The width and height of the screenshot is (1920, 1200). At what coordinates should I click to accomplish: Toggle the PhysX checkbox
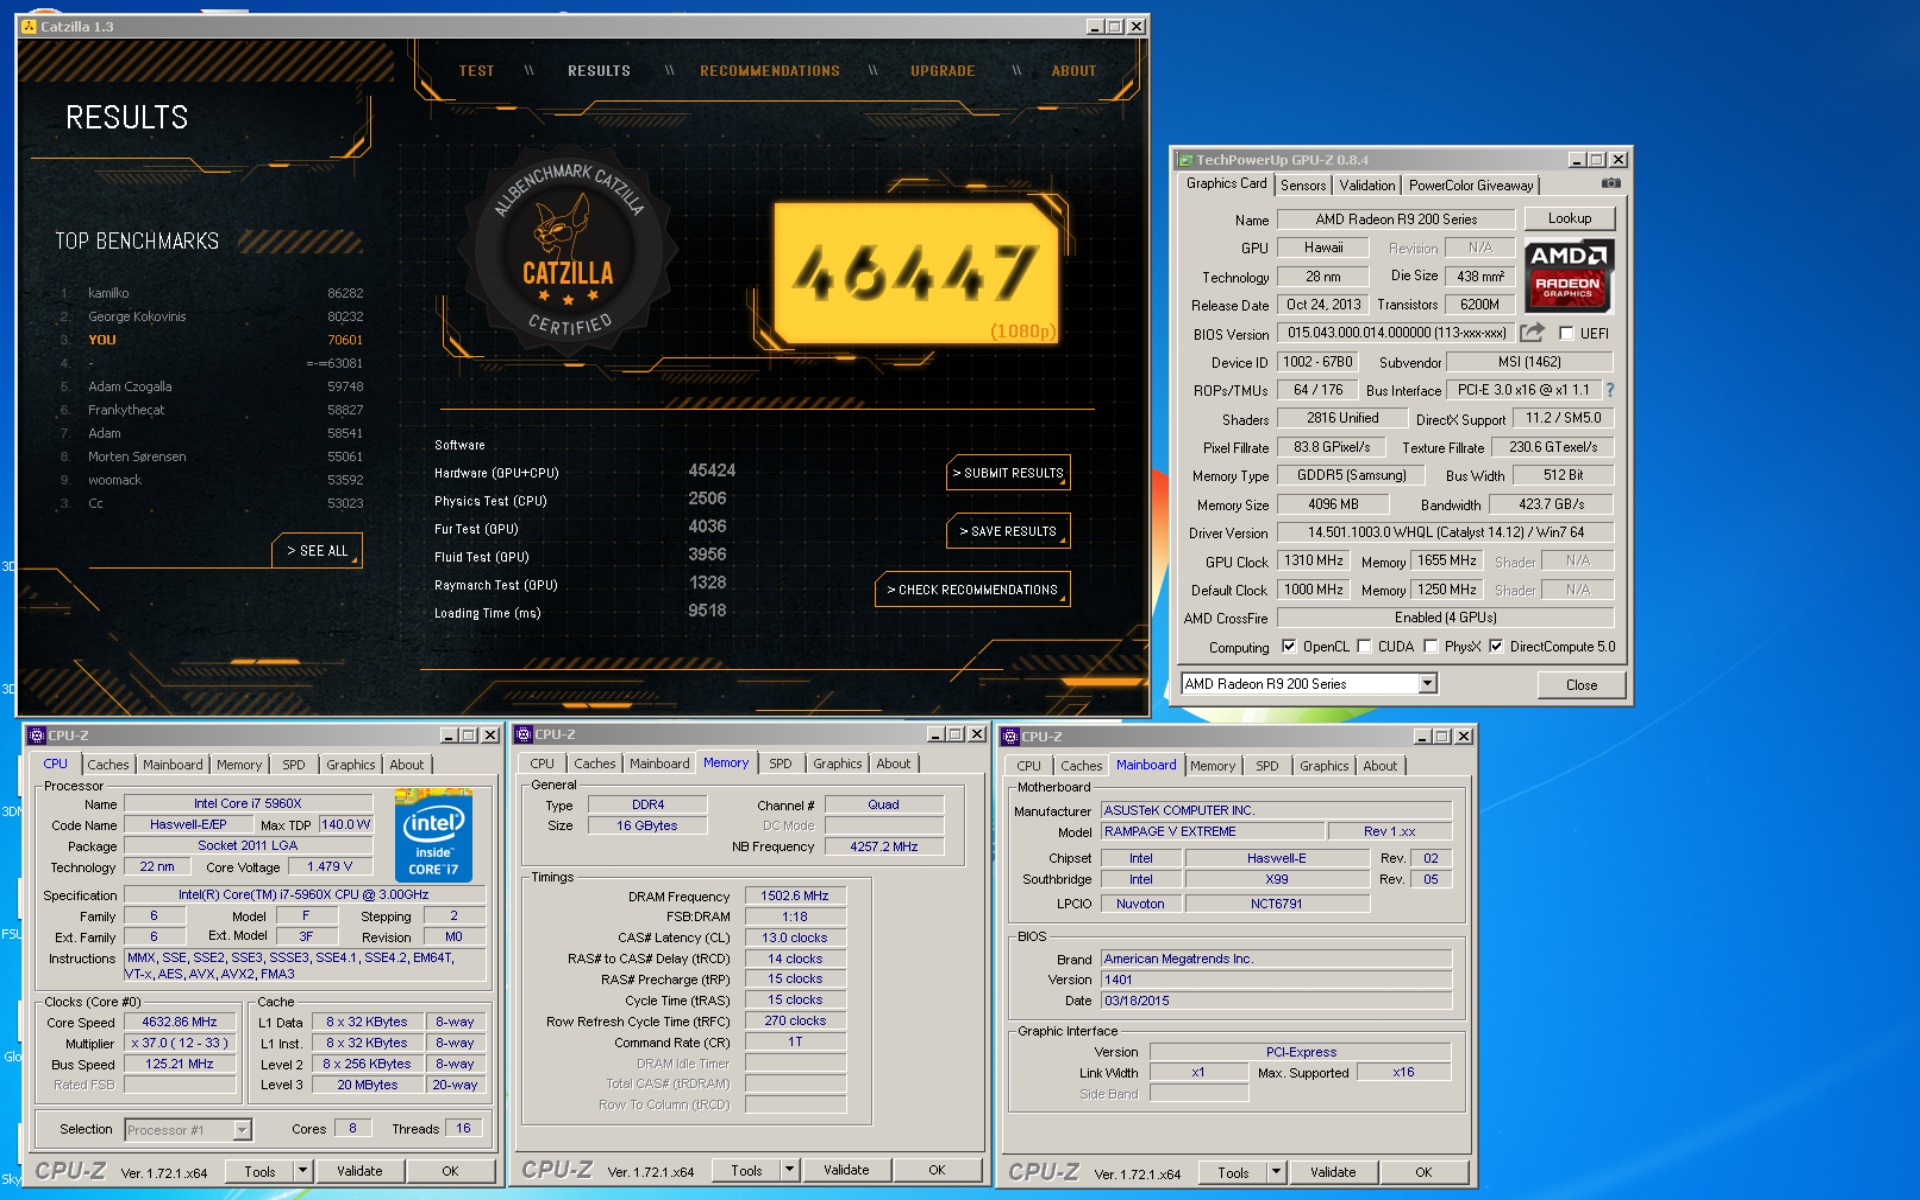[1431, 646]
